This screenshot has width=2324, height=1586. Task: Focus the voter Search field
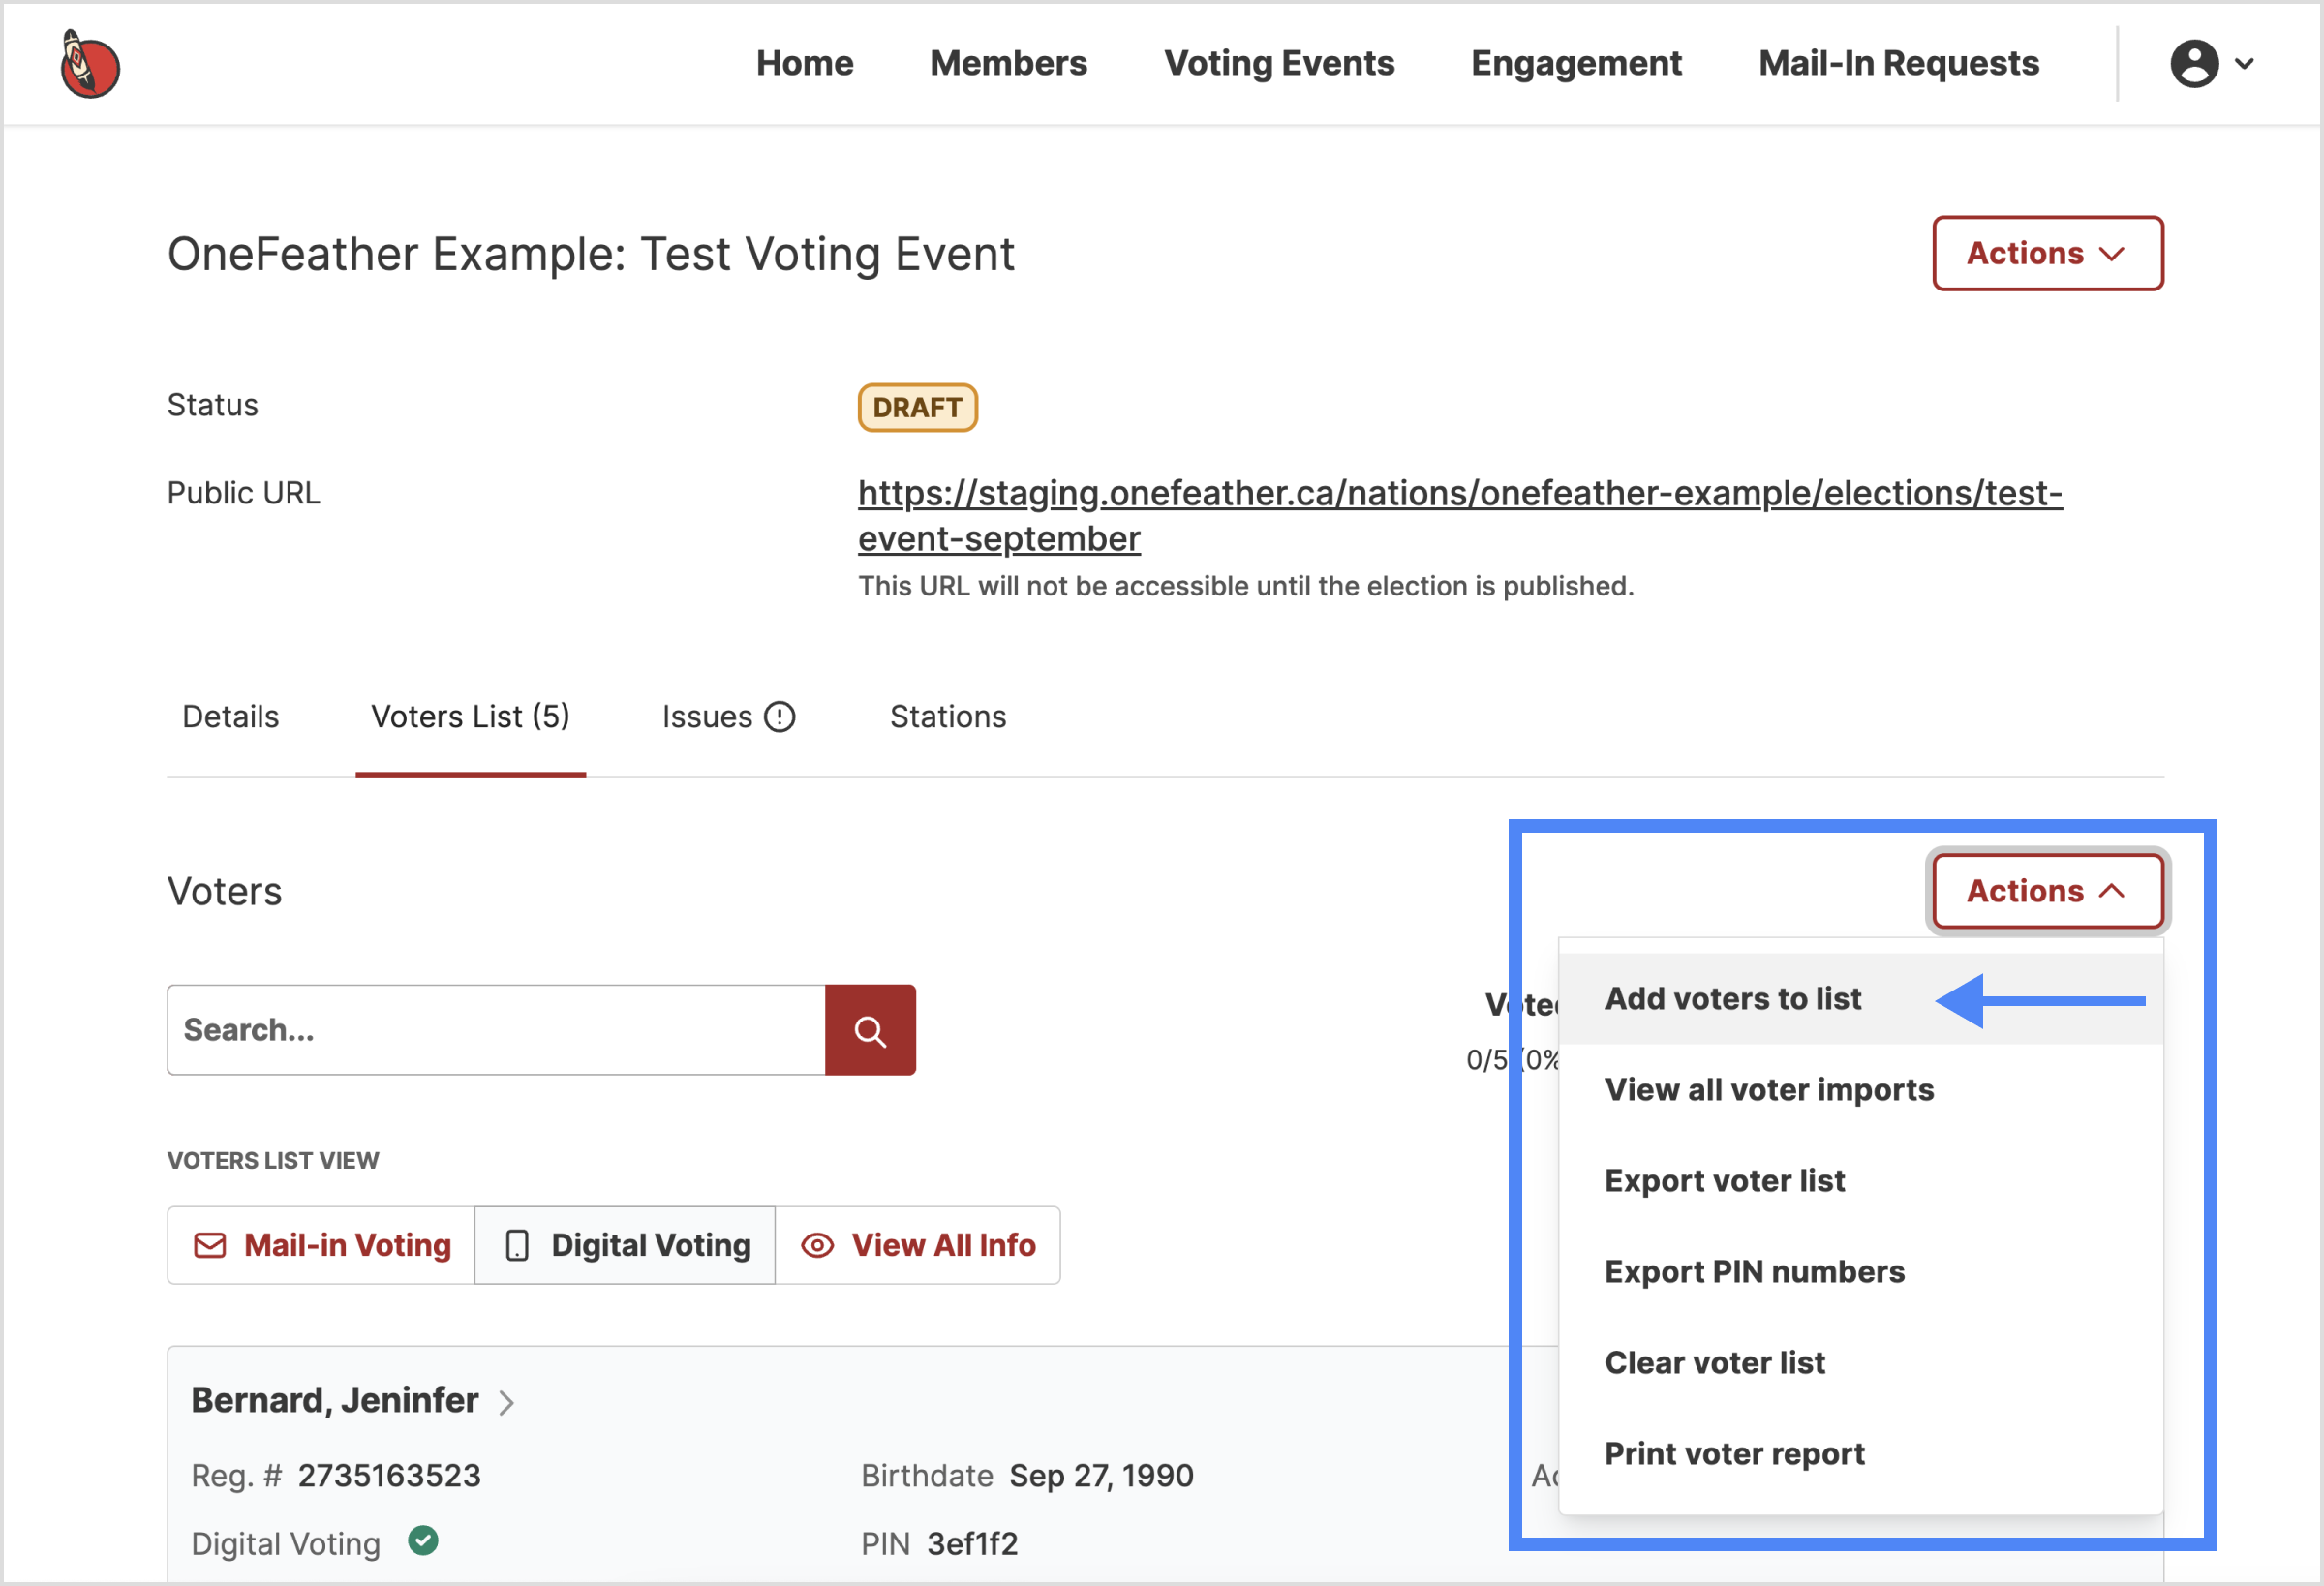pos(496,1030)
